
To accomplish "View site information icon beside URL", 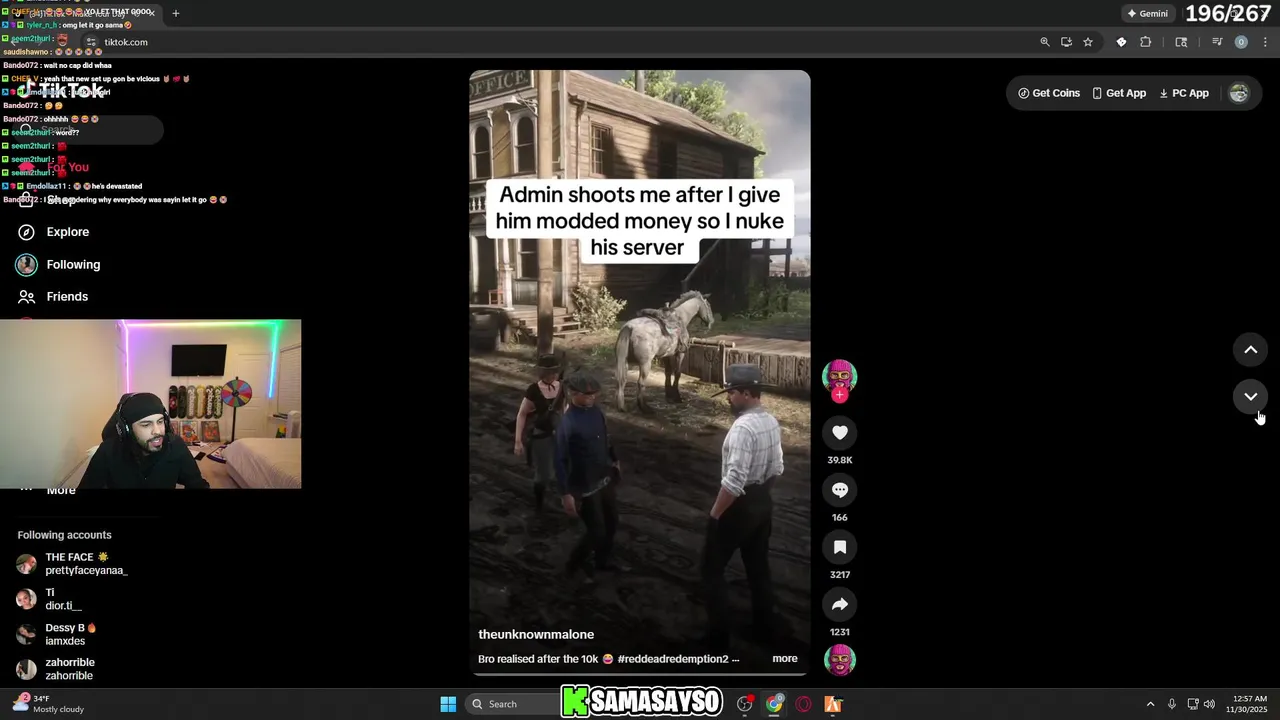I will 91,42.
